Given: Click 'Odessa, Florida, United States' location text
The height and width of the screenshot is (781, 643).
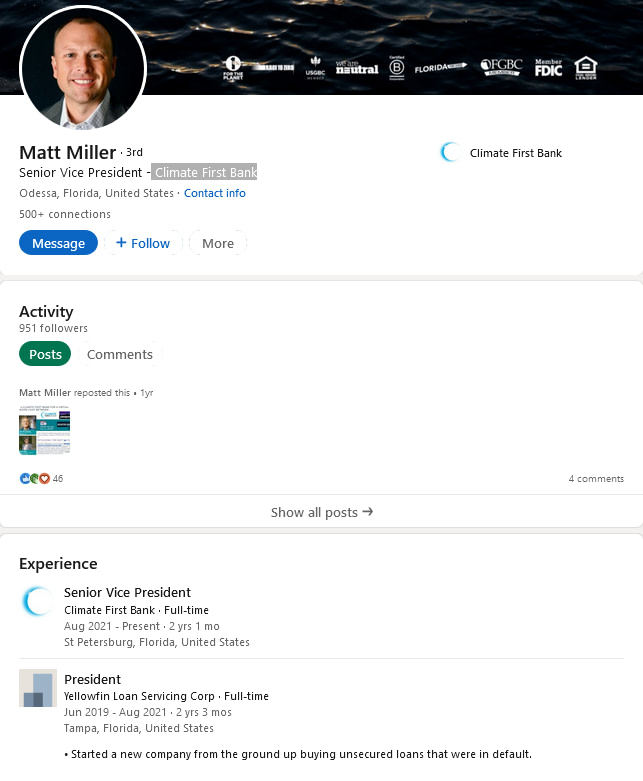Looking at the screenshot, I should tap(96, 193).
